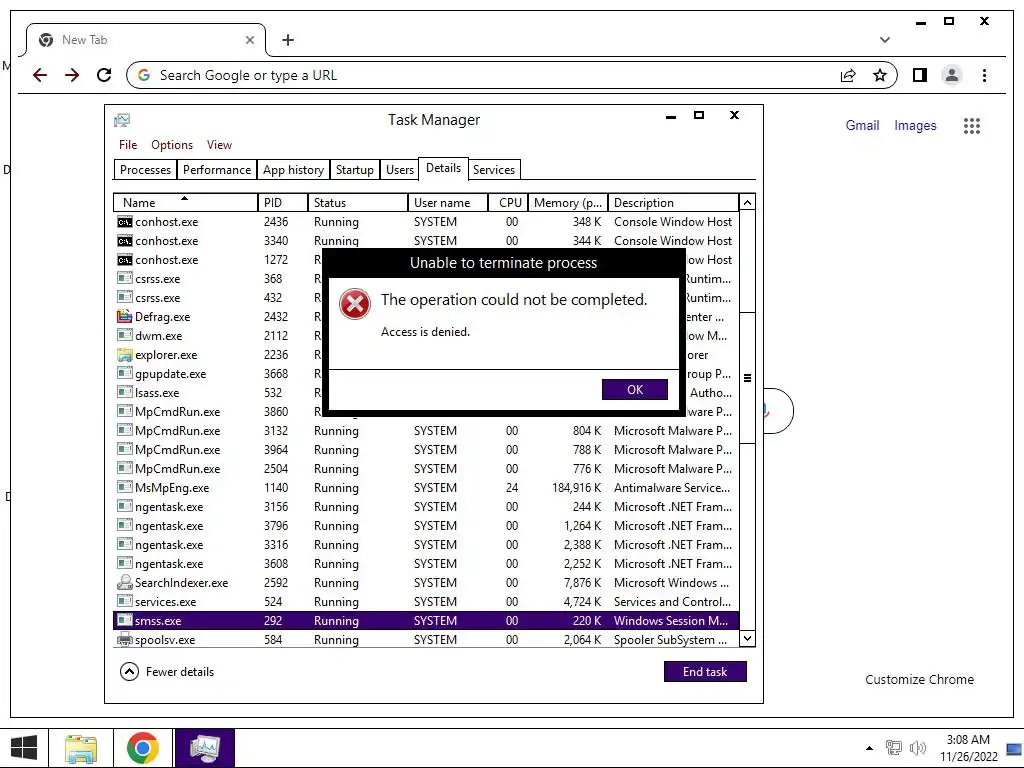Click the network tray icon
This screenshot has height=768, width=1024.
[x=893, y=748]
